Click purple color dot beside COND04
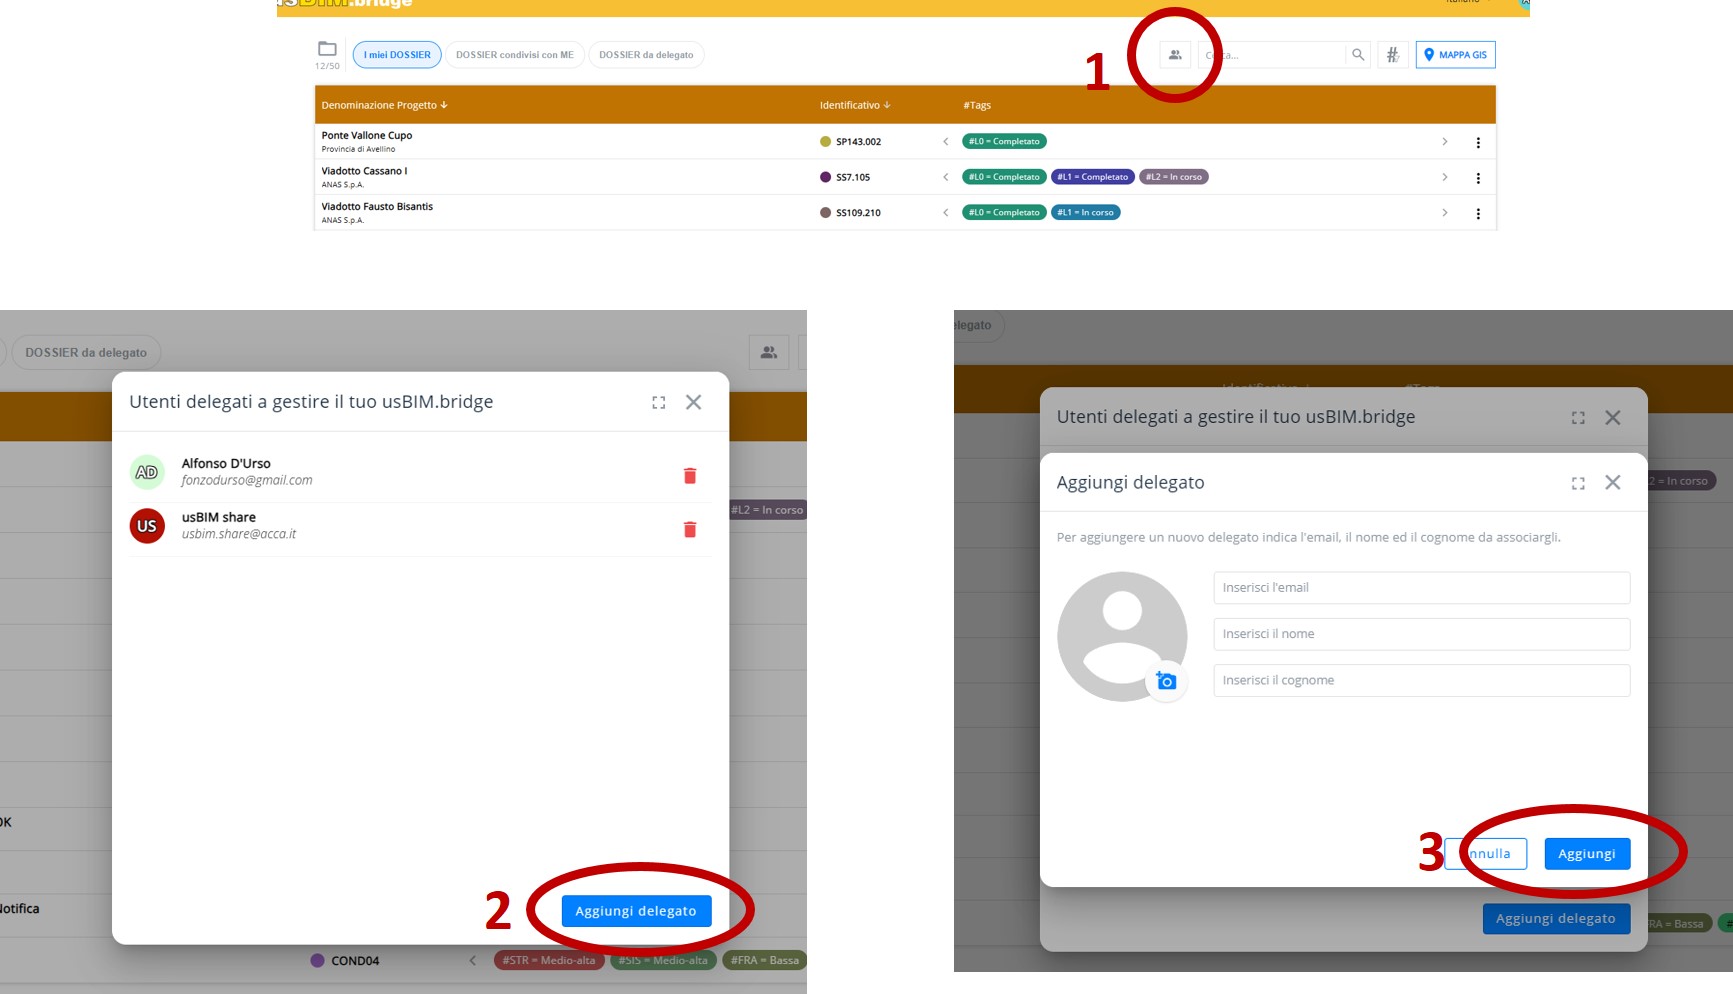The height and width of the screenshot is (994, 1733). [317, 961]
